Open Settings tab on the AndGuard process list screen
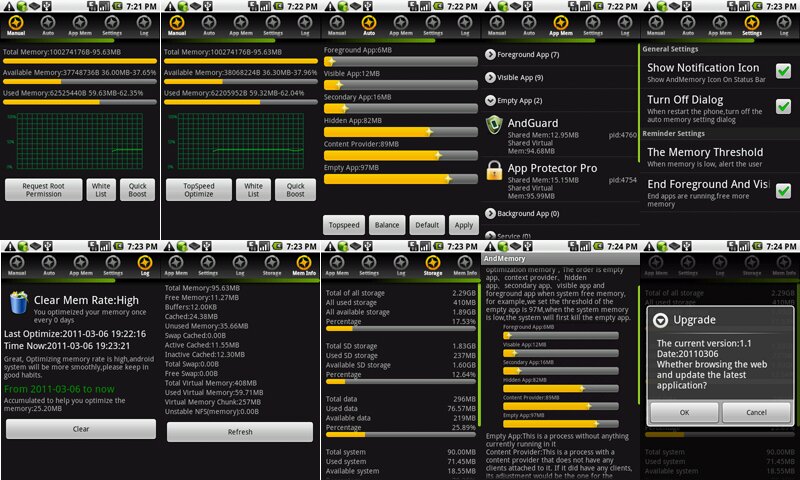 (593, 26)
